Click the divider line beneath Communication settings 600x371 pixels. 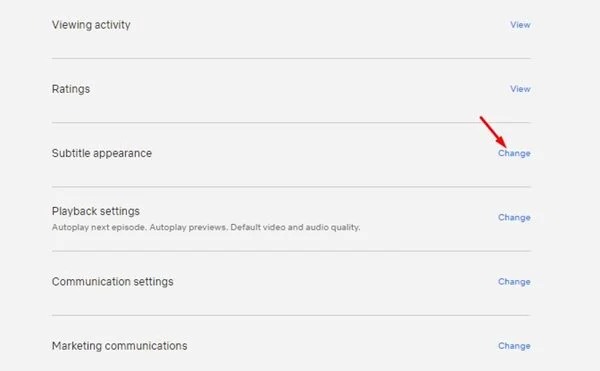point(291,316)
